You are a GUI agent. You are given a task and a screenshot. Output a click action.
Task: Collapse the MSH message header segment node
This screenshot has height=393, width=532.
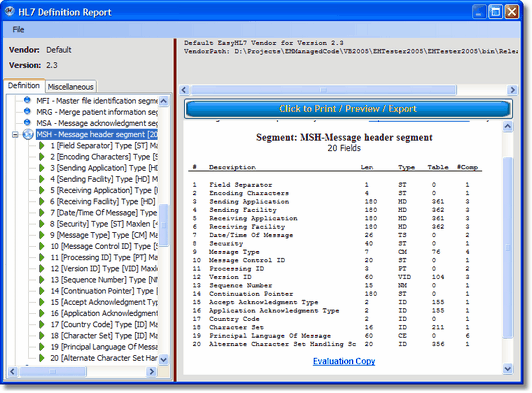tap(15, 135)
